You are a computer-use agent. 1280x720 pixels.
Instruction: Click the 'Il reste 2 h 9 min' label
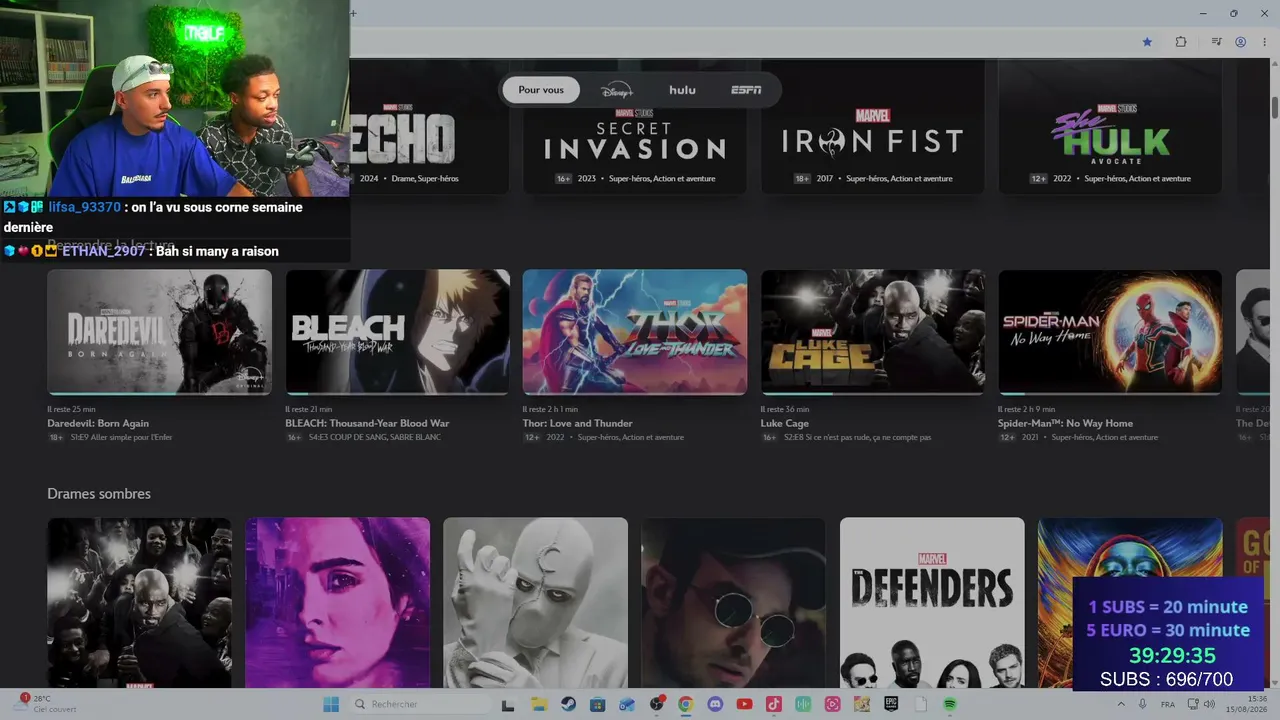pos(1026,409)
